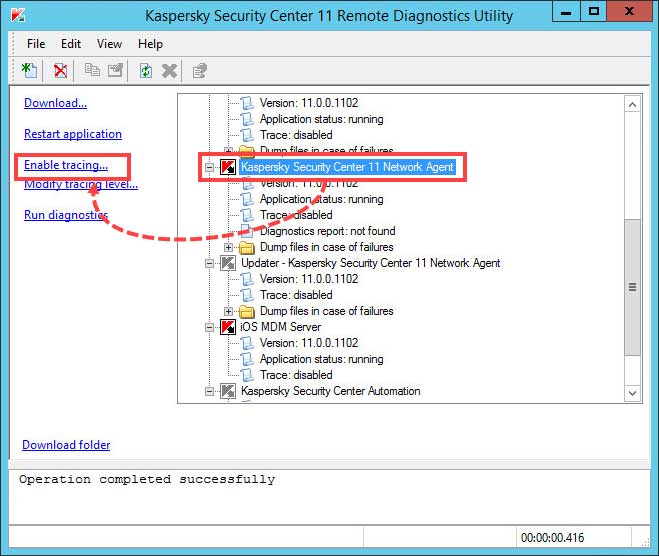Click the gray icon beside Updater - Kaspersky Security Center 11 Network Agent
This screenshot has height=556, width=659.
click(x=228, y=264)
